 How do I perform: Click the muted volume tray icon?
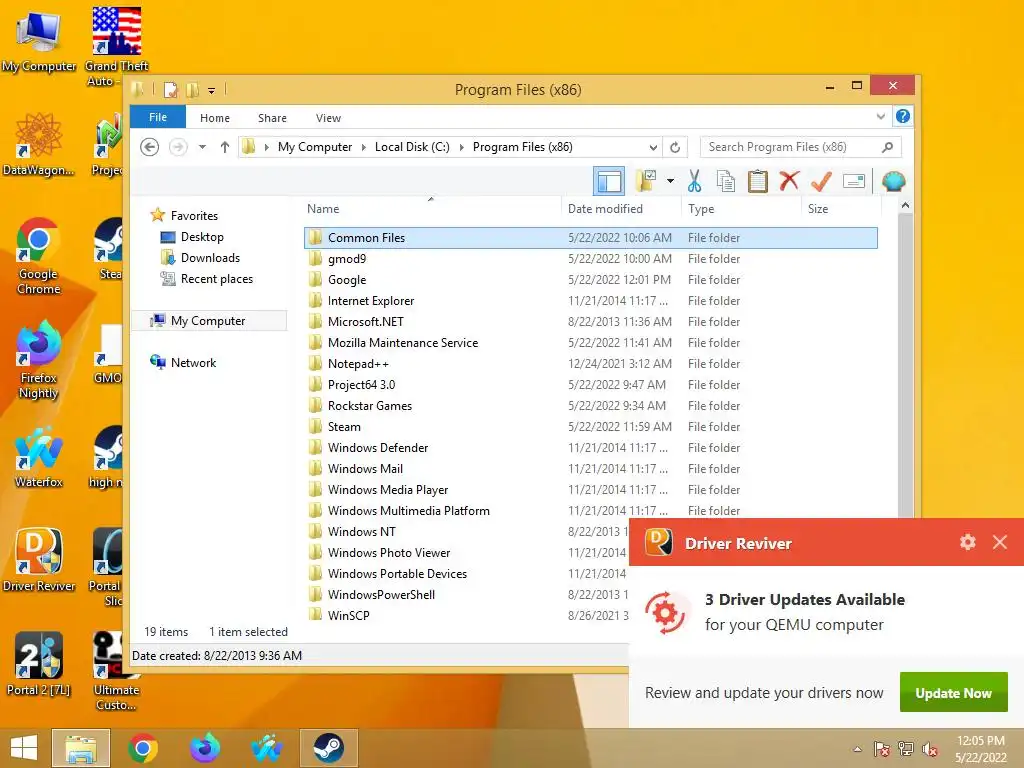(x=929, y=749)
